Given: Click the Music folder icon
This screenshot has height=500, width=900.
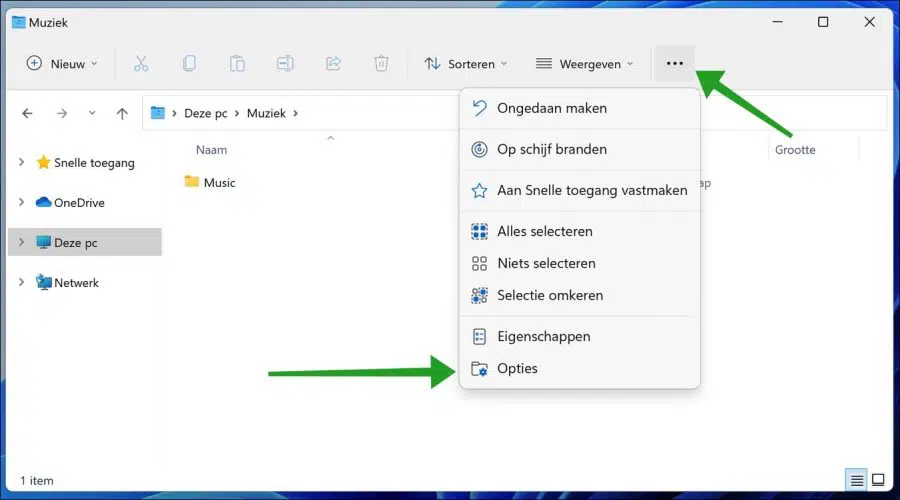Looking at the screenshot, I should tap(192, 181).
